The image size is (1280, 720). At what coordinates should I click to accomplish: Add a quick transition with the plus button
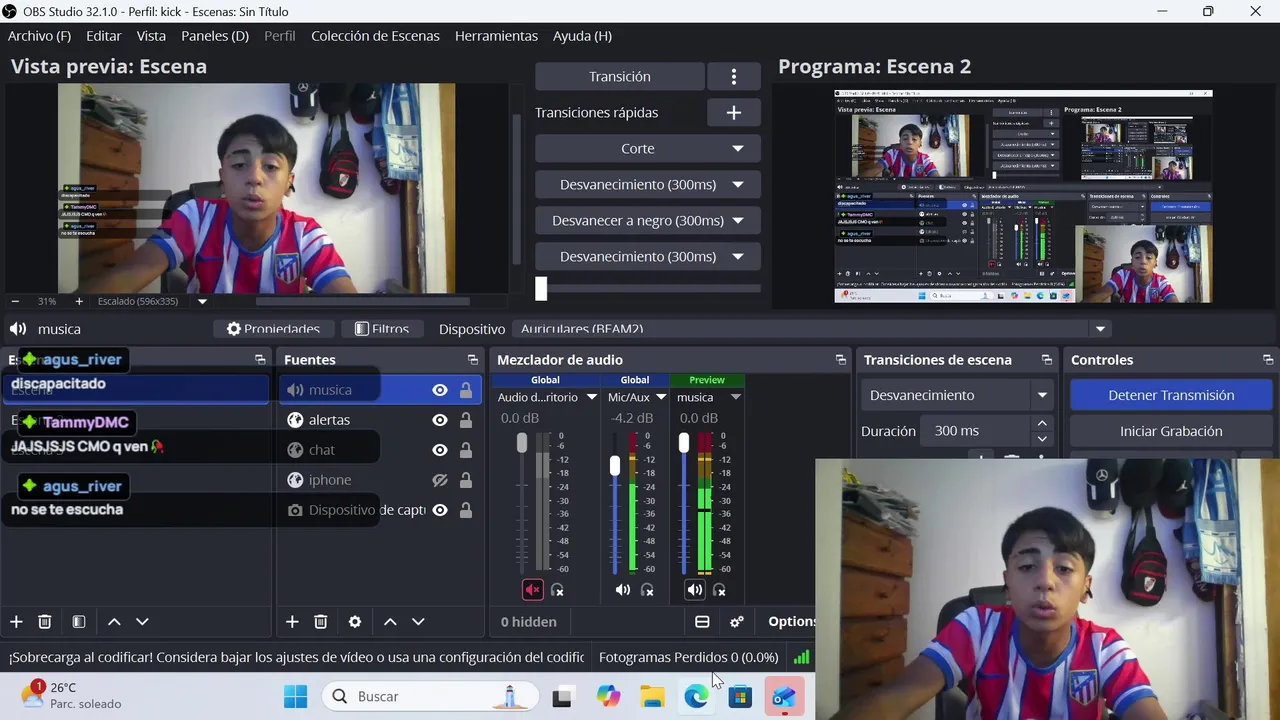click(x=734, y=113)
